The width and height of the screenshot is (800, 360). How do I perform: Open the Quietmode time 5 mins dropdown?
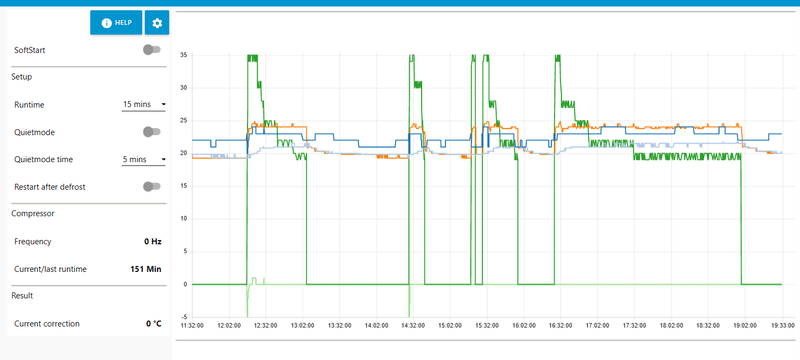pyautogui.click(x=144, y=160)
